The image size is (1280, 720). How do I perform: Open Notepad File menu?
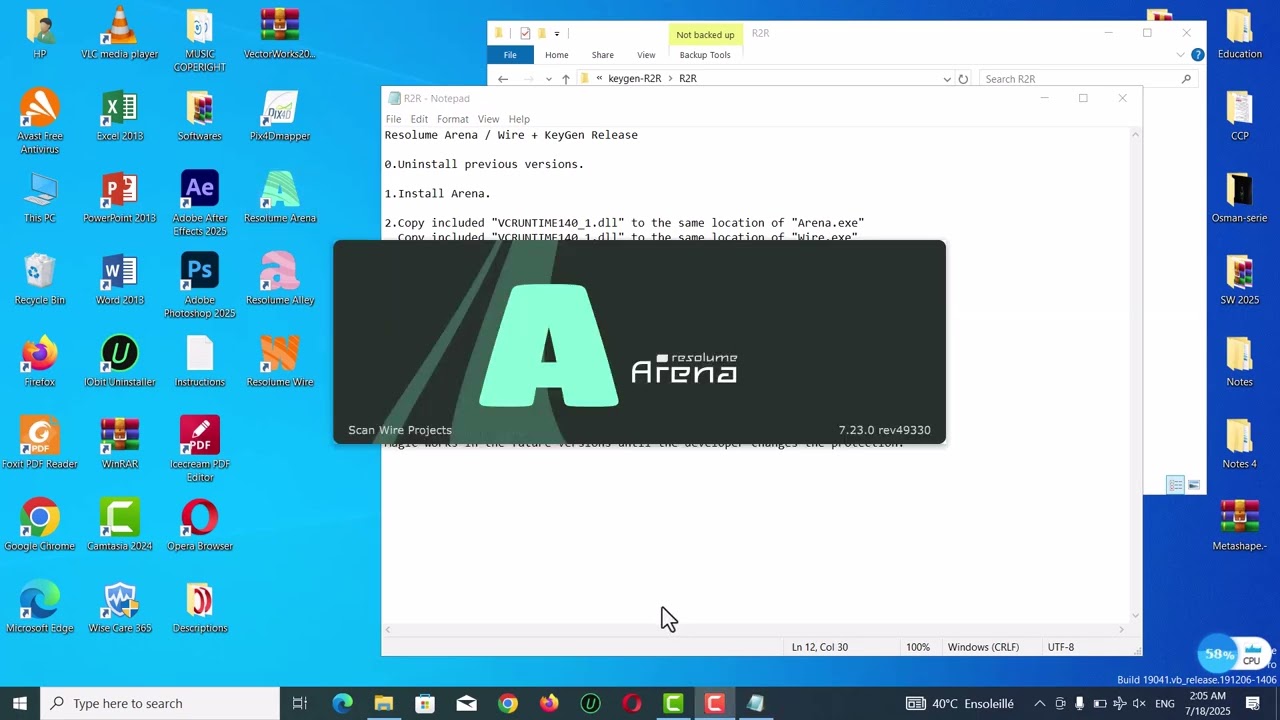pos(393,119)
